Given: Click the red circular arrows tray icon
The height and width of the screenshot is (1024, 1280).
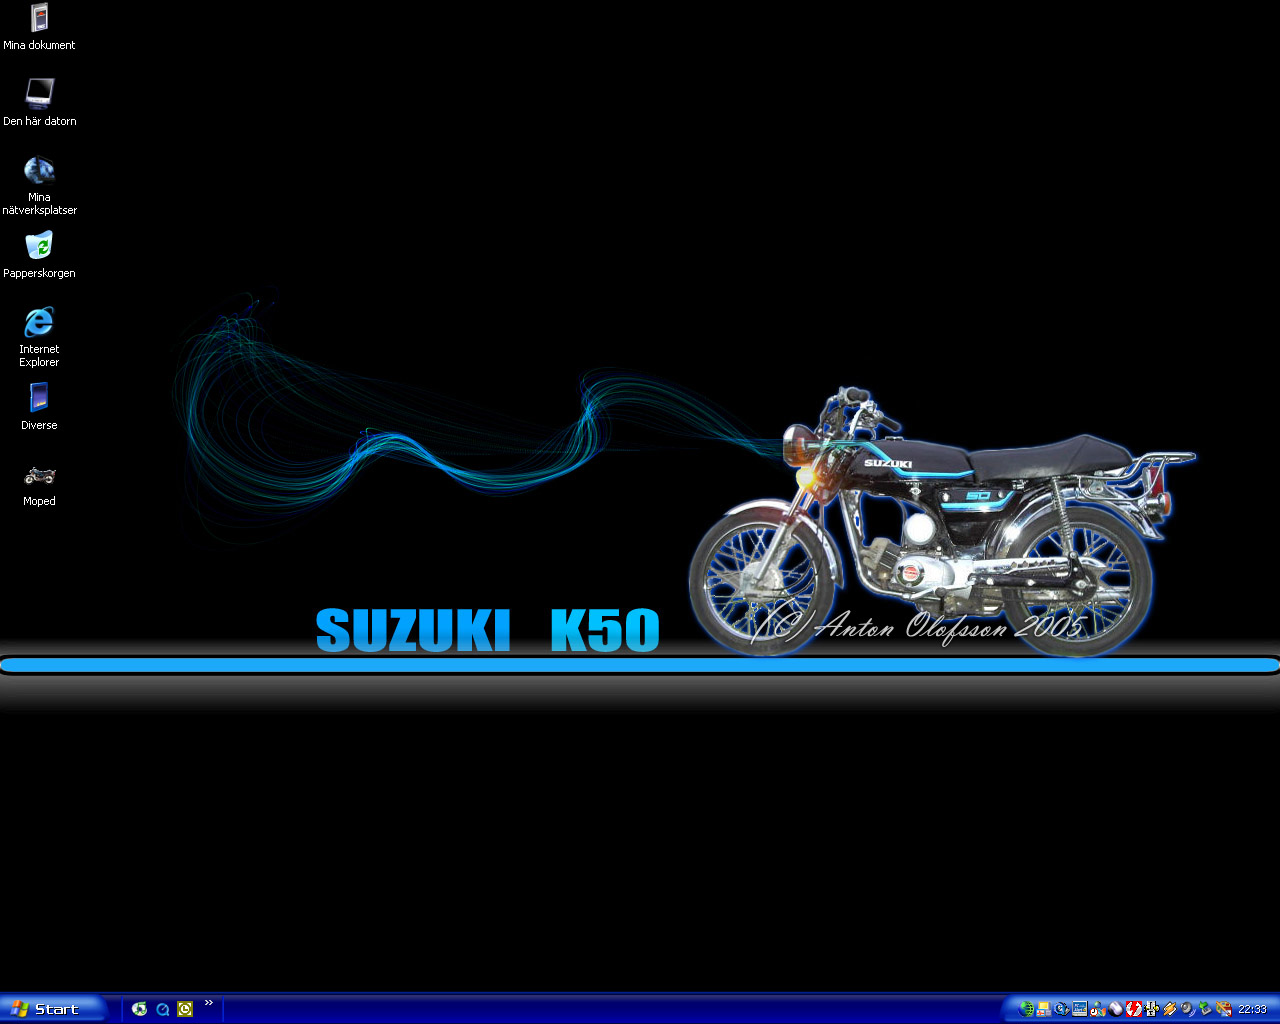Looking at the screenshot, I should click(1134, 1009).
